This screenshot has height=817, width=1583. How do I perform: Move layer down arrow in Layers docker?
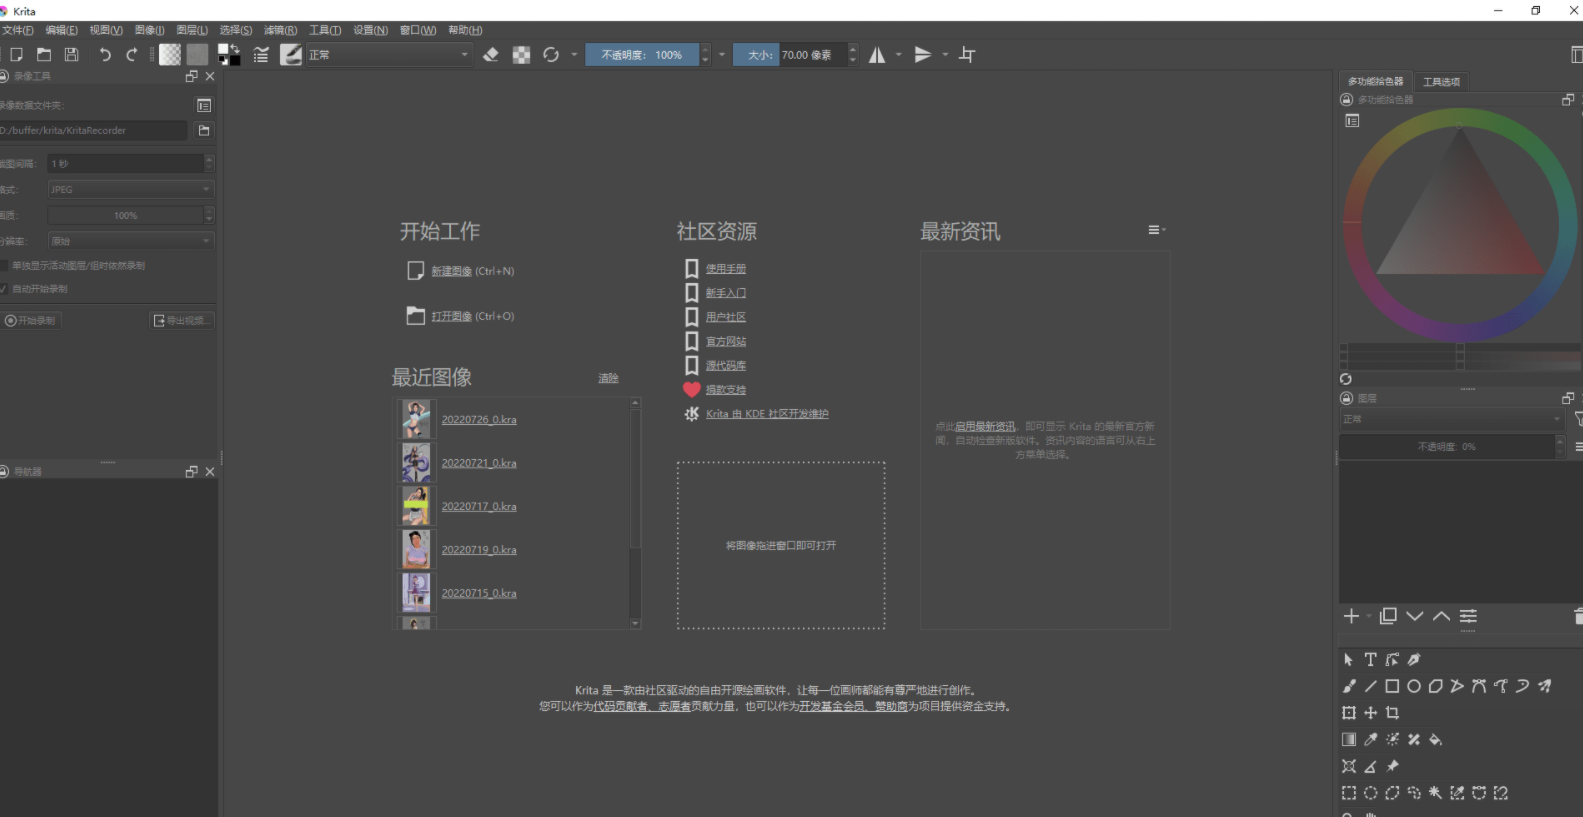(1415, 616)
